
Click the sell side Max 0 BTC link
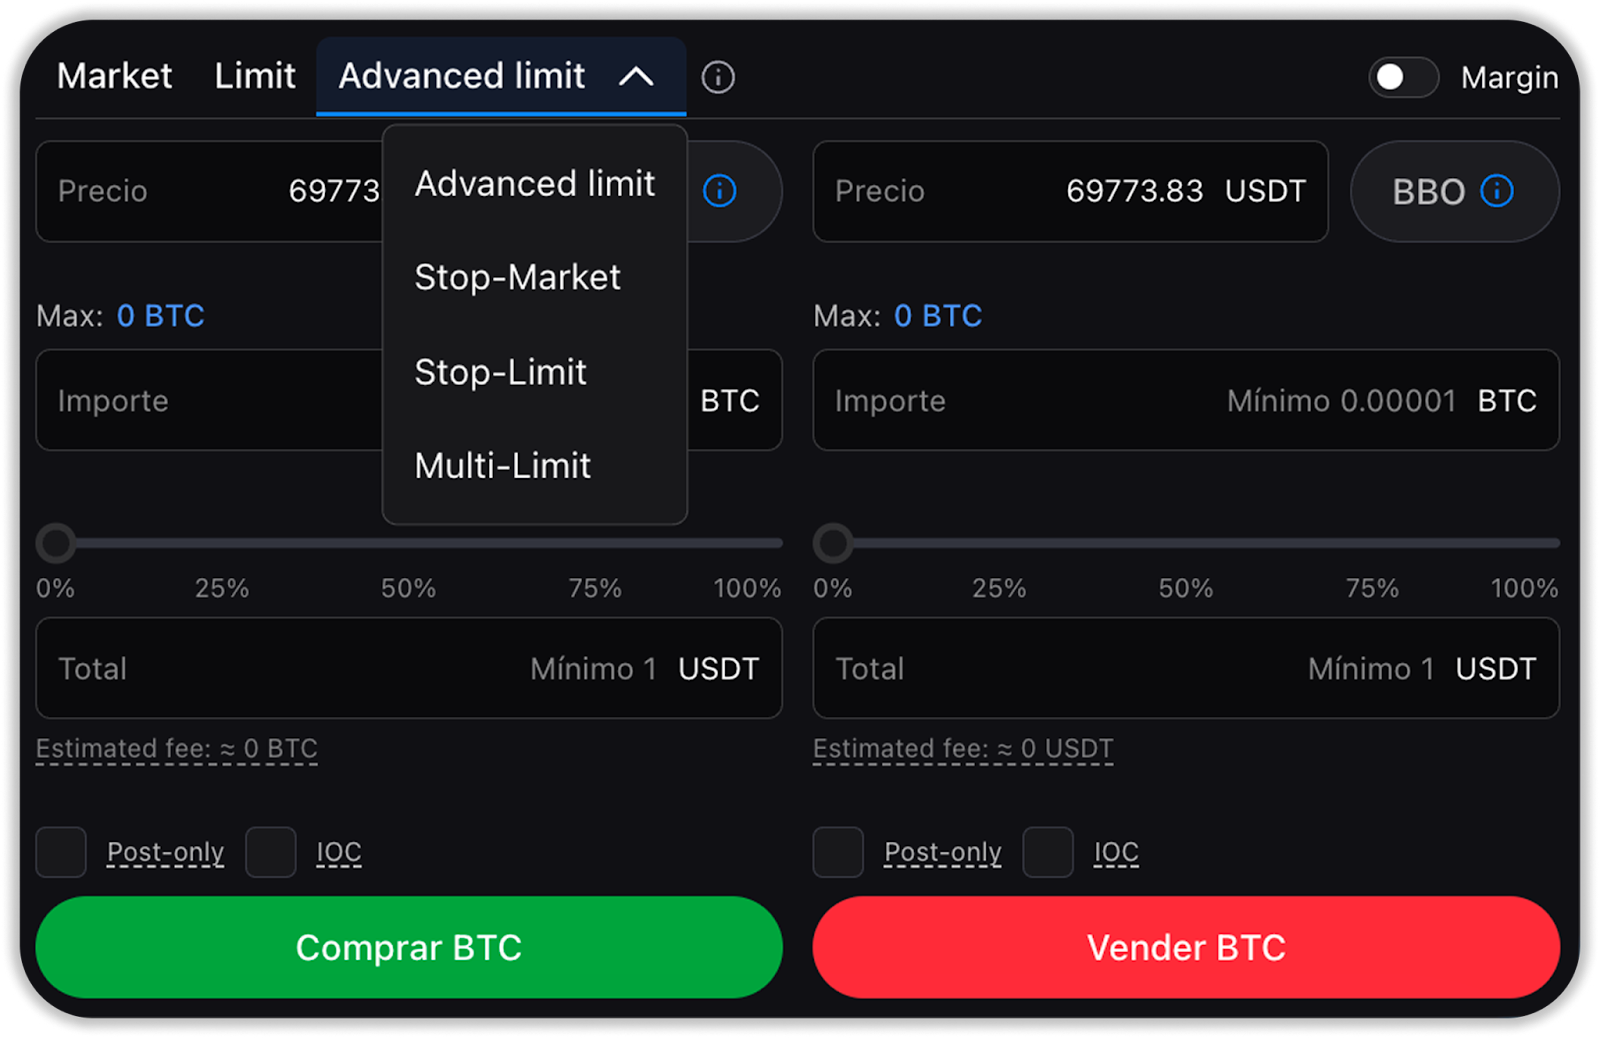point(937,316)
